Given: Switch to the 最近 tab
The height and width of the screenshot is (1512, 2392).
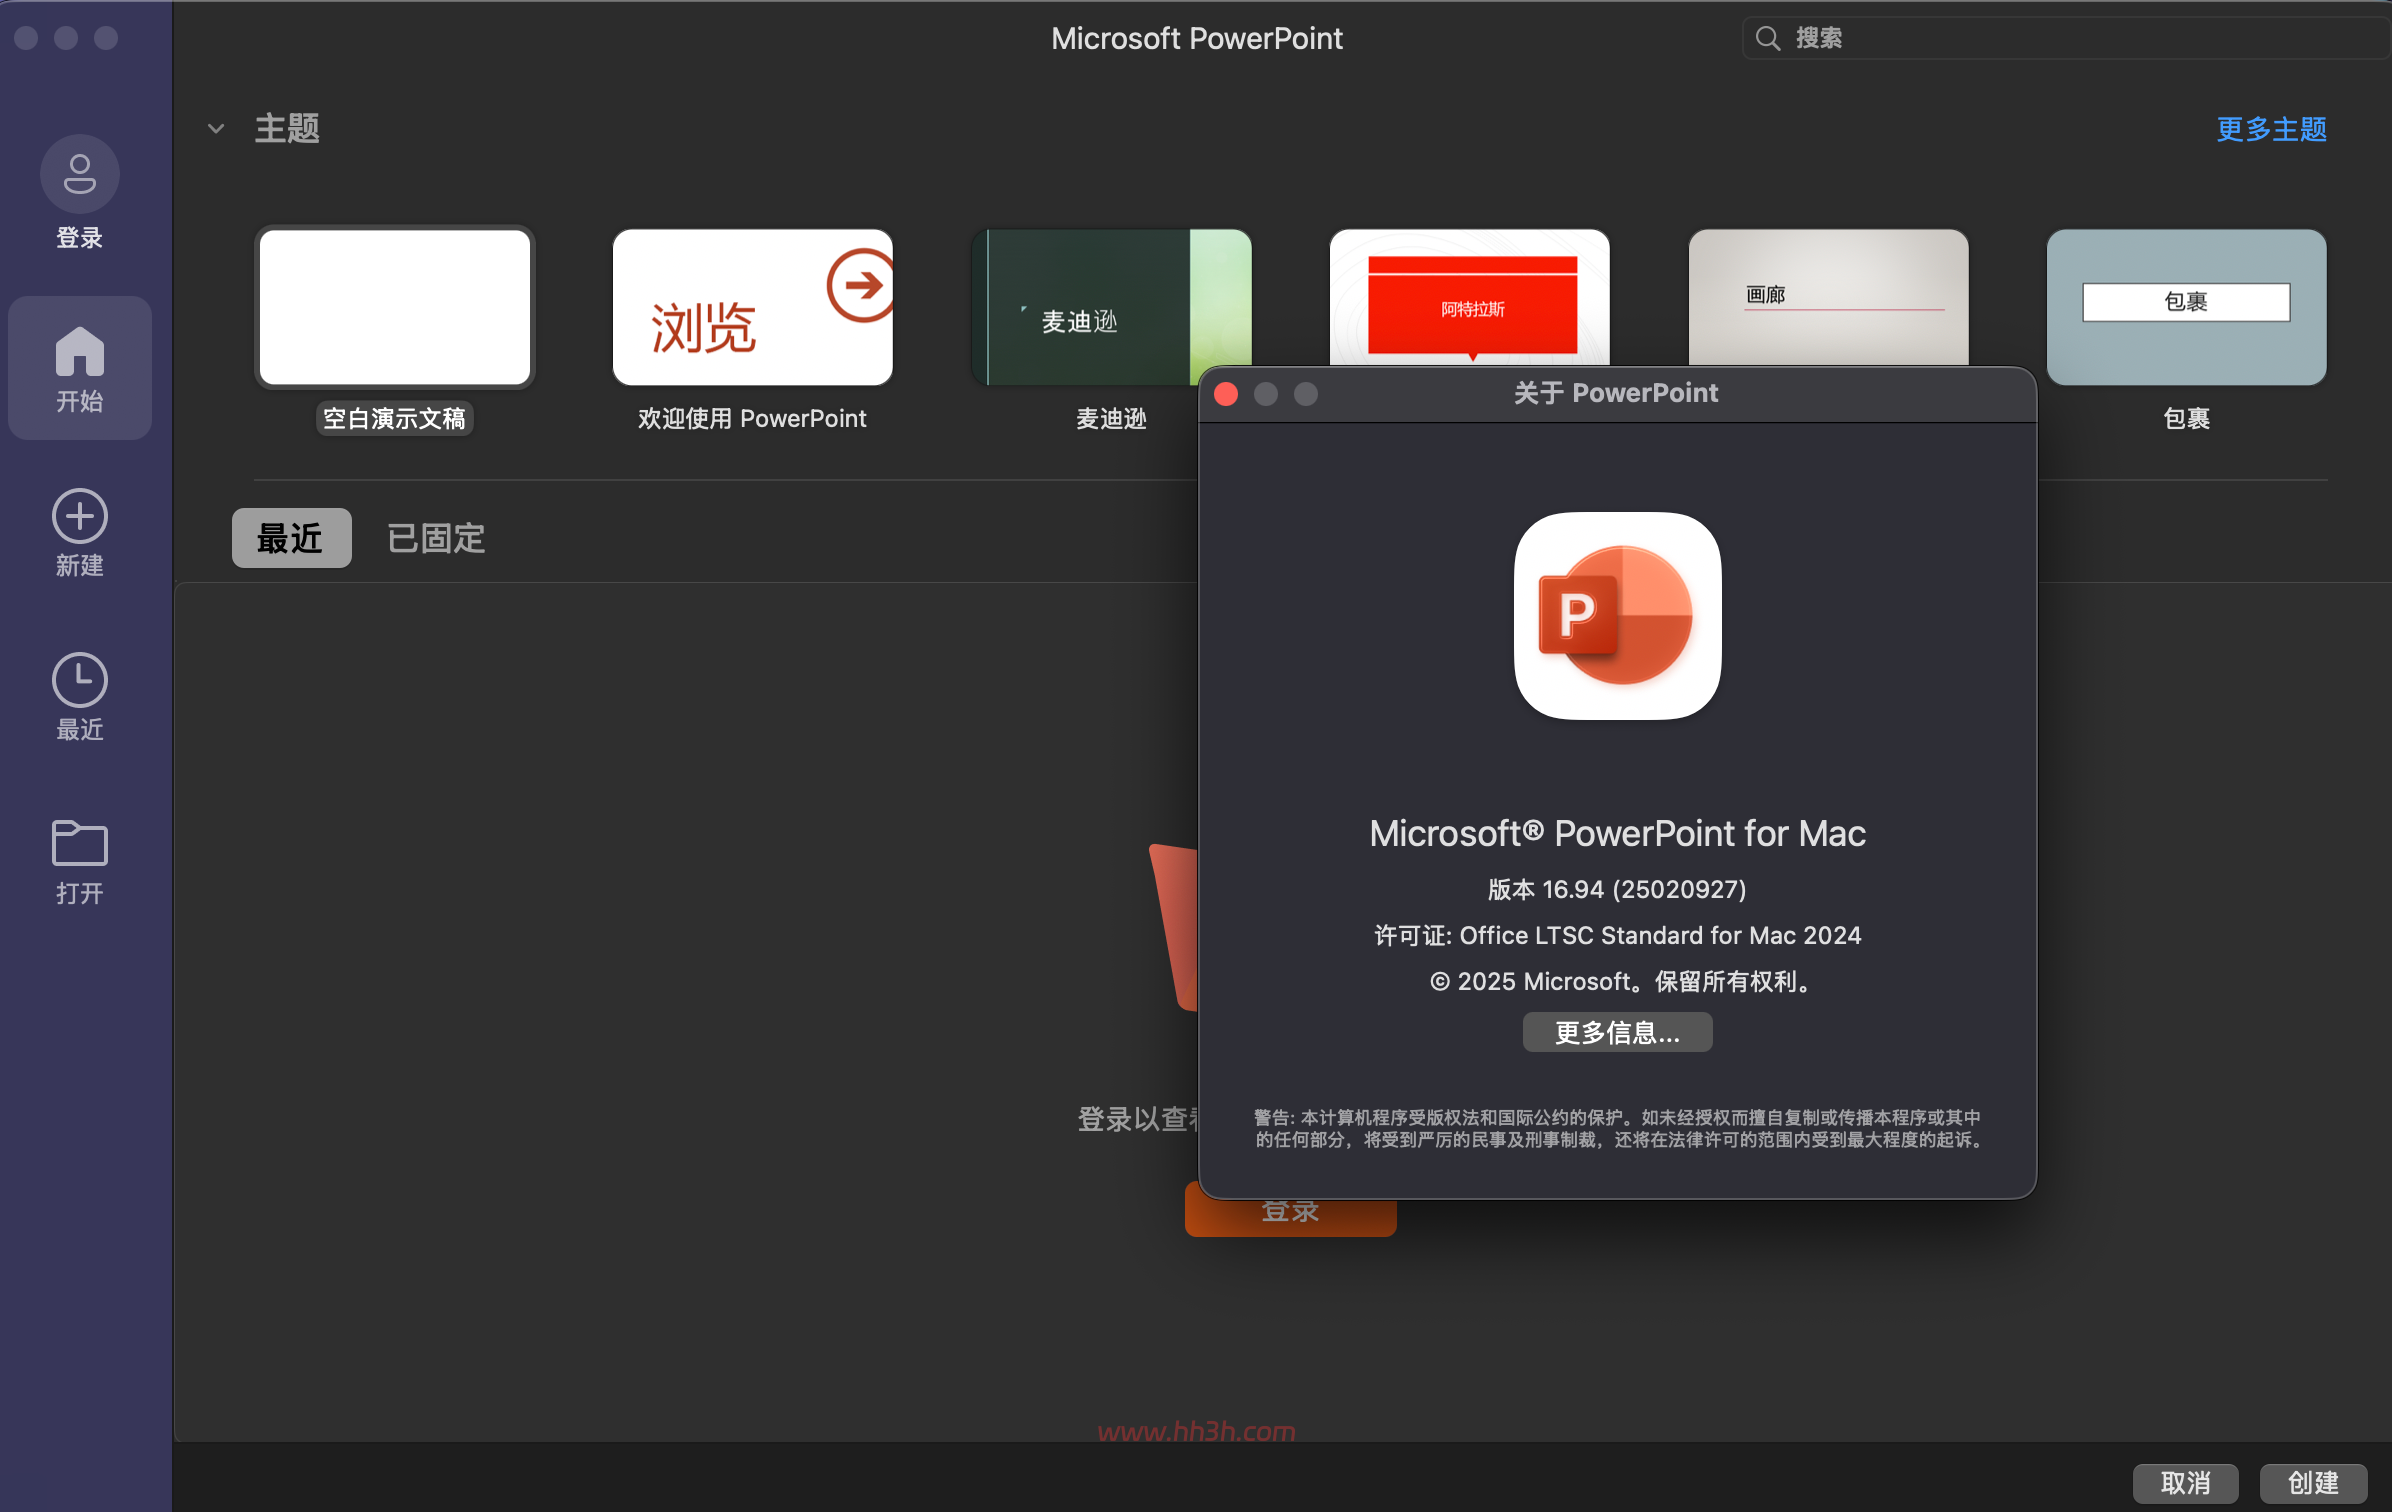Looking at the screenshot, I should pos(291,538).
